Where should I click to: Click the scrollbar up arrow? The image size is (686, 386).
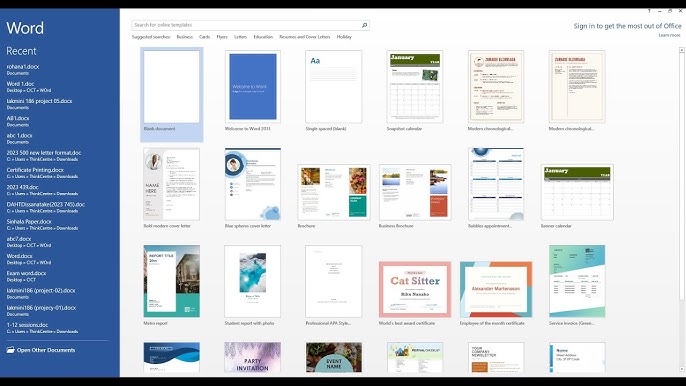[681, 50]
